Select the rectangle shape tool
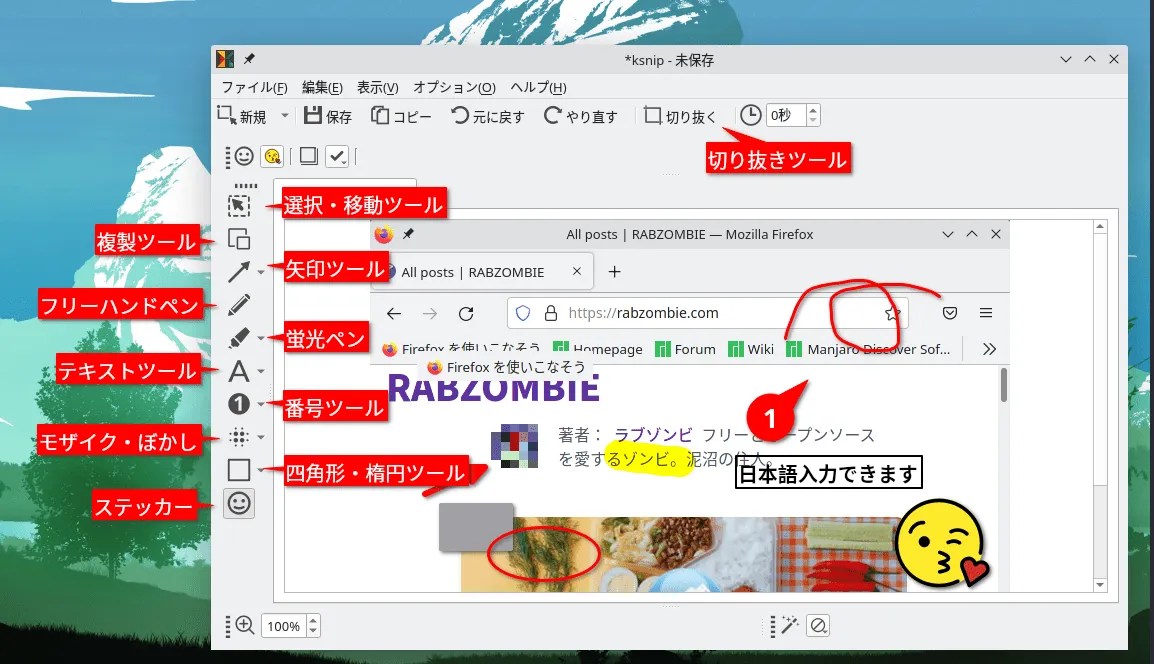1154x664 pixels. click(x=238, y=470)
